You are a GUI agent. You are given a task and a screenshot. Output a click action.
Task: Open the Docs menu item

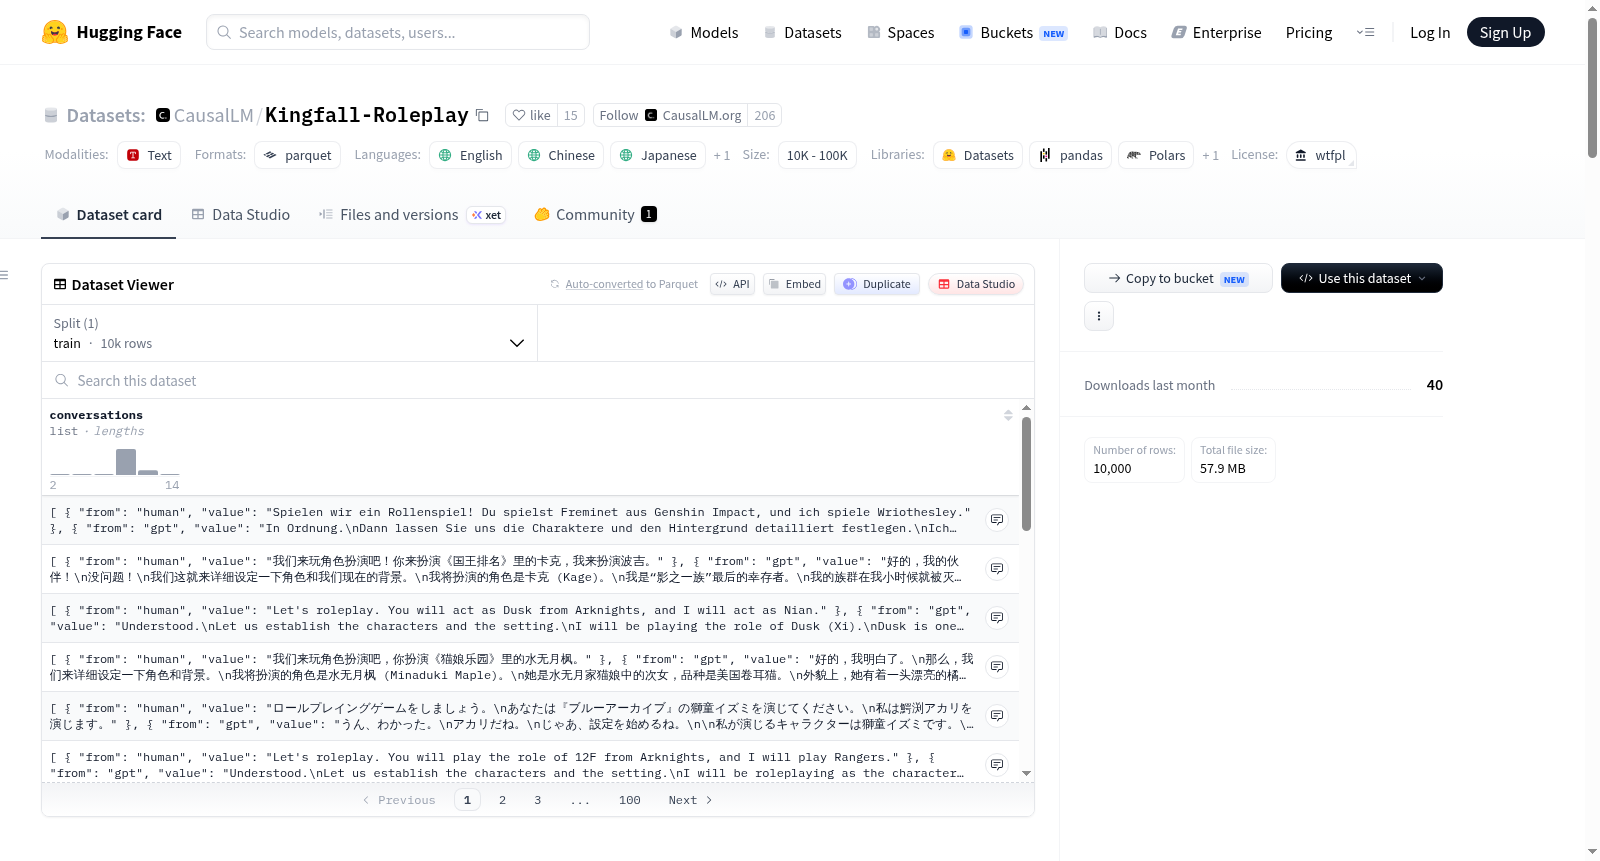click(1119, 32)
